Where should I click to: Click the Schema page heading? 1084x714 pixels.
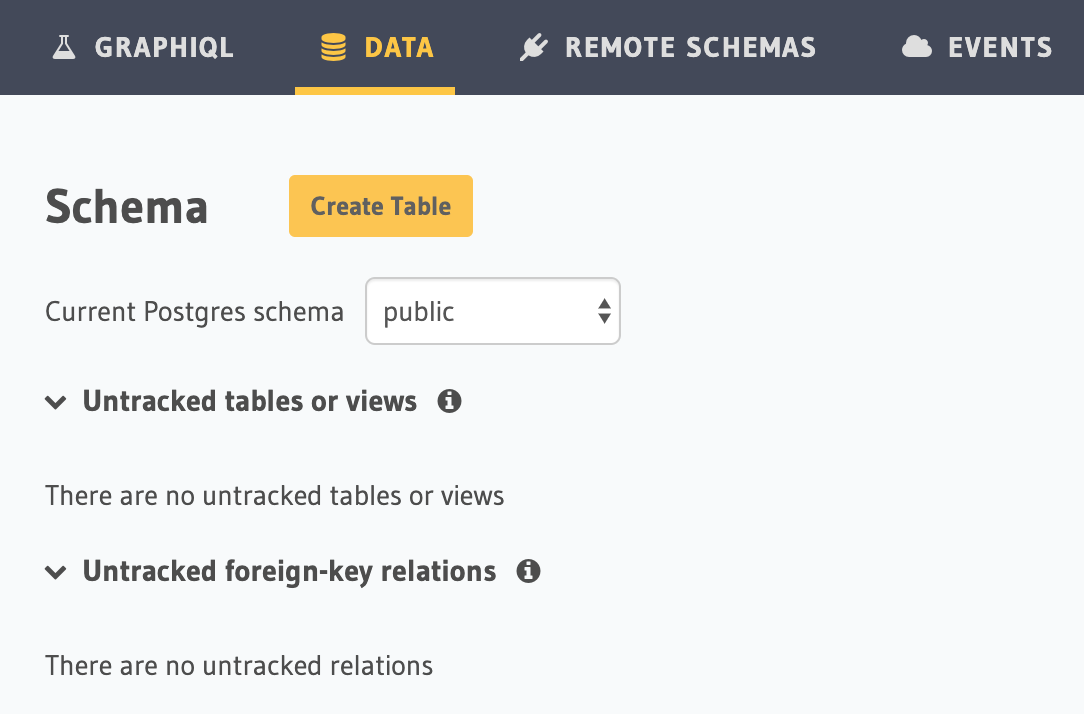click(127, 207)
